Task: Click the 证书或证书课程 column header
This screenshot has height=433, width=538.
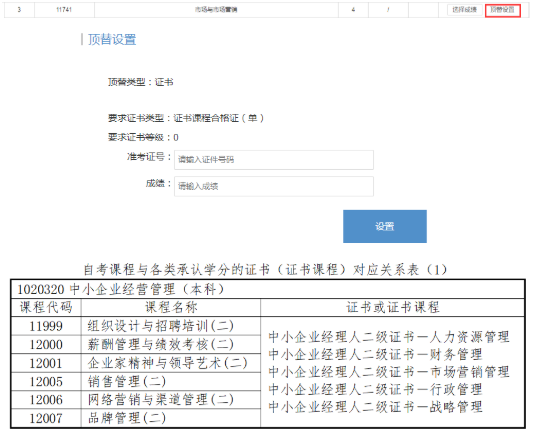Action: (x=393, y=307)
